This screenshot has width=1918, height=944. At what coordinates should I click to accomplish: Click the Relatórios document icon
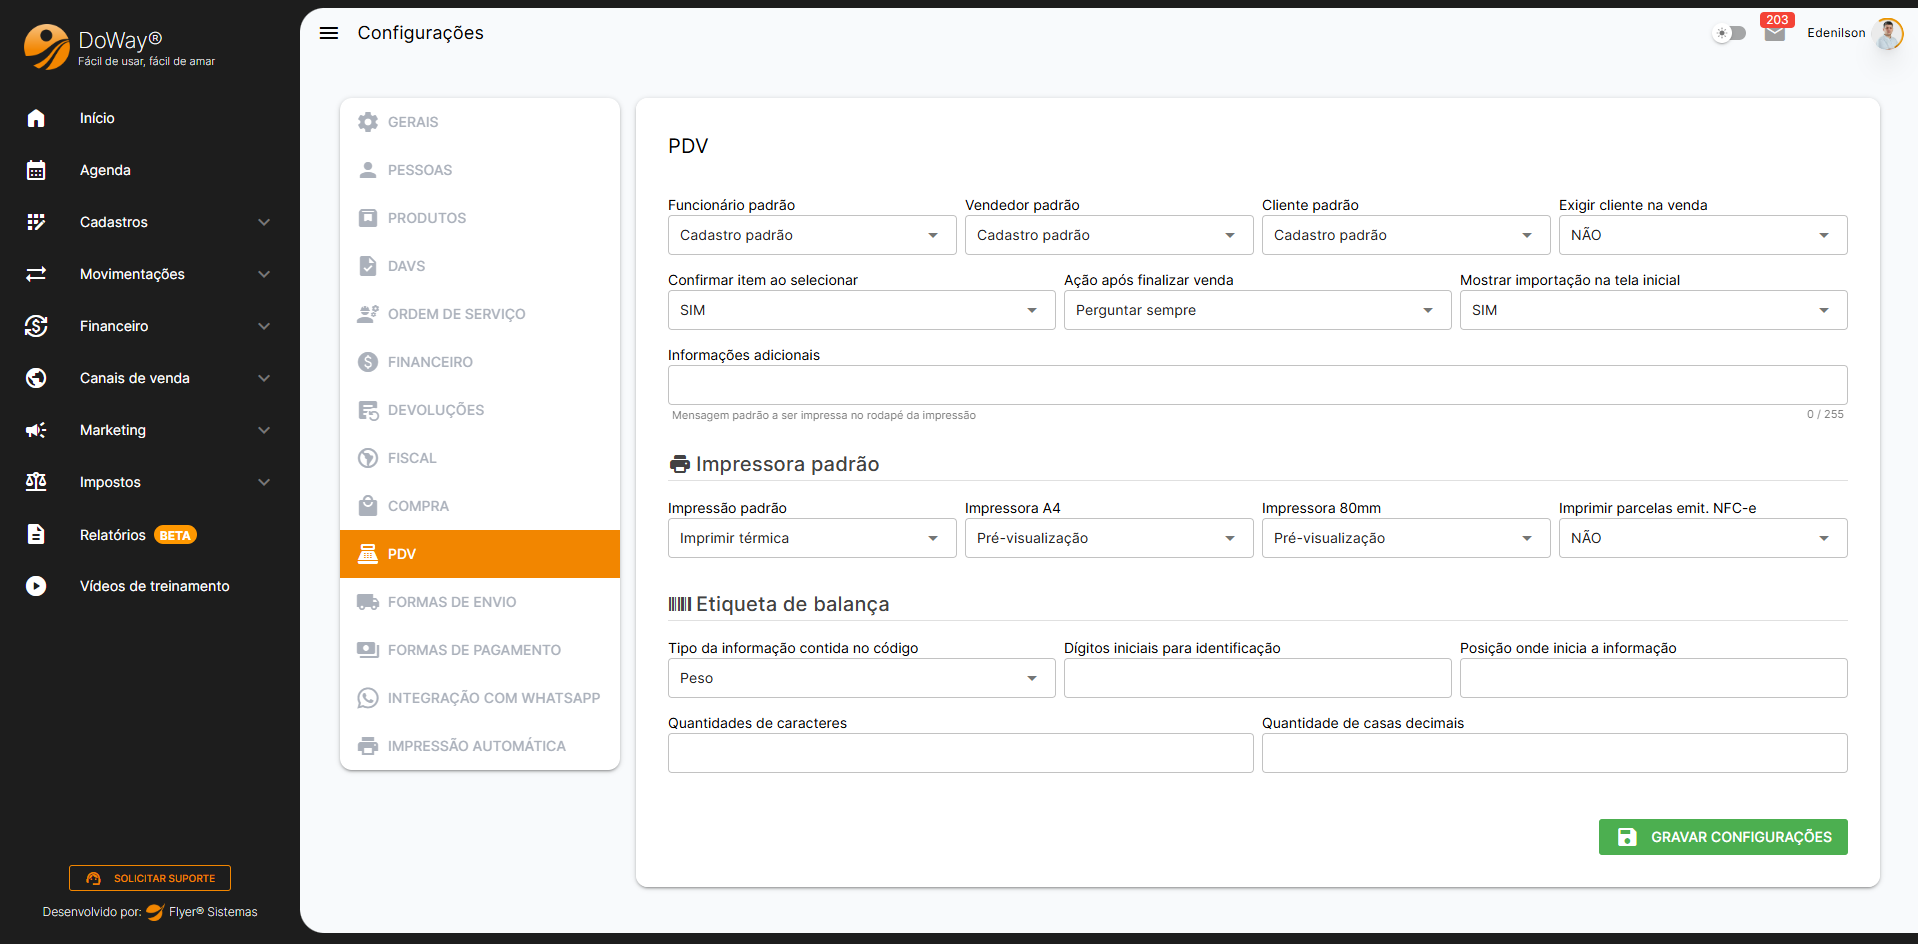coord(36,534)
